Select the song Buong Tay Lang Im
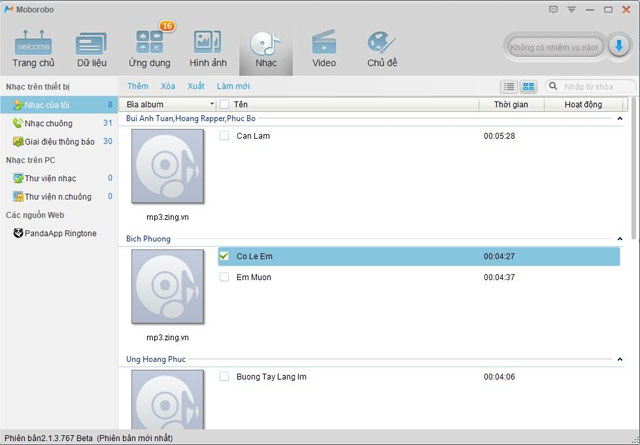The width and height of the screenshot is (640, 445). (x=271, y=376)
